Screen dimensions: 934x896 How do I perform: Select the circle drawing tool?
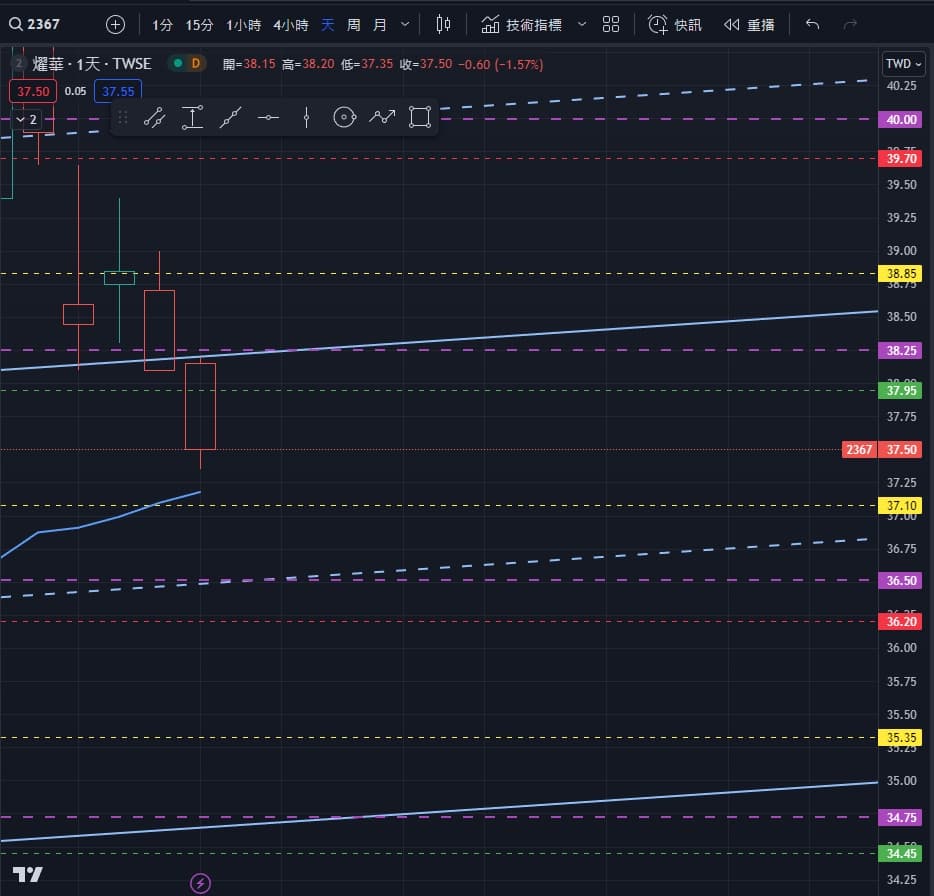344,118
